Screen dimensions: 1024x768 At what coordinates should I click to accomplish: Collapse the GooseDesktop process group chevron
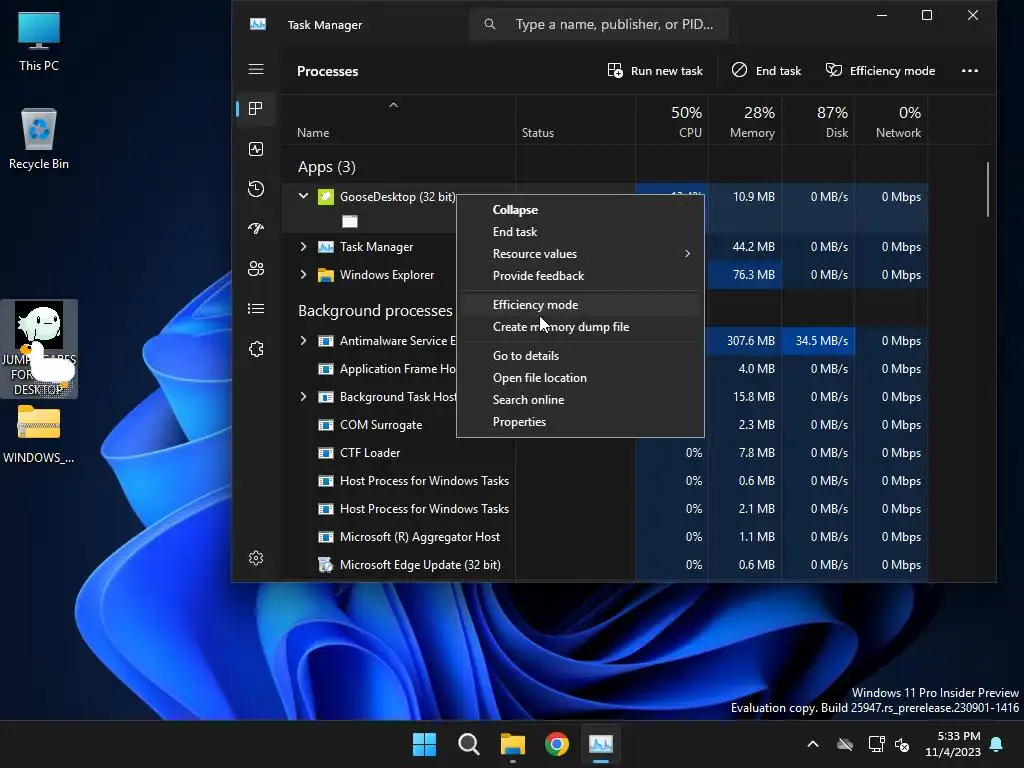click(303, 196)
